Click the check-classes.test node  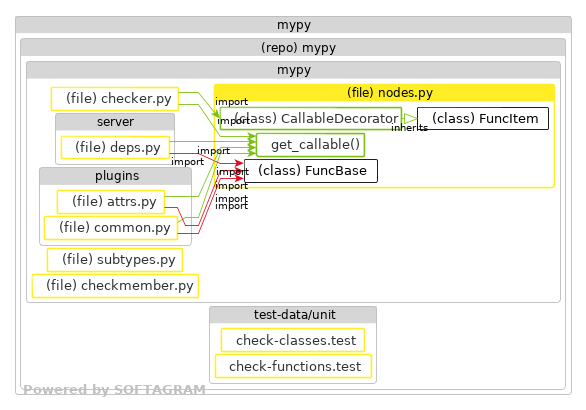click(x=293, y=340)
